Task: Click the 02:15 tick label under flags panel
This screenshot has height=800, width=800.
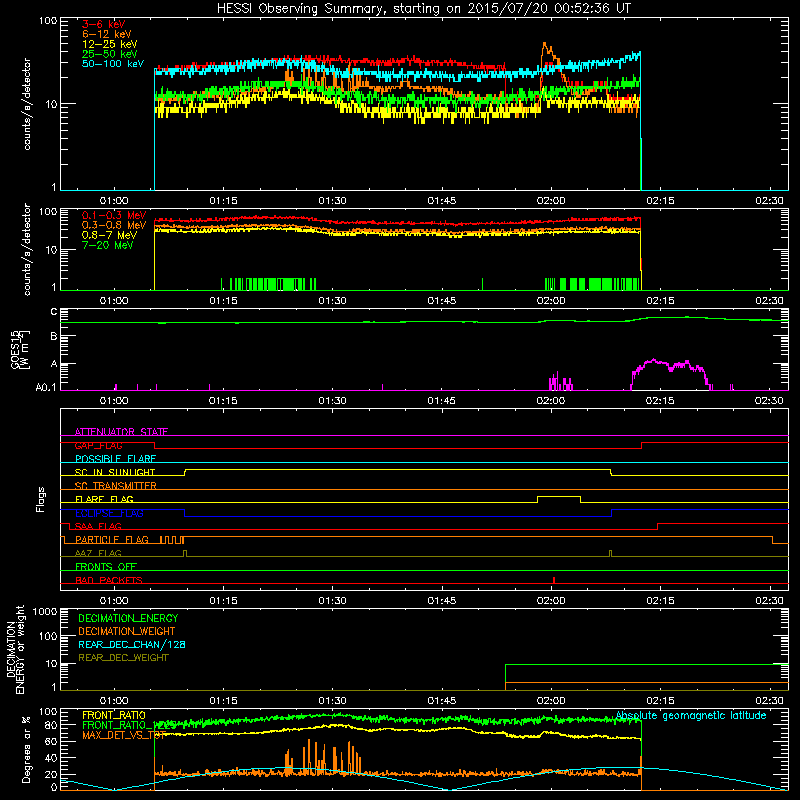Action: tap(660, 601)
